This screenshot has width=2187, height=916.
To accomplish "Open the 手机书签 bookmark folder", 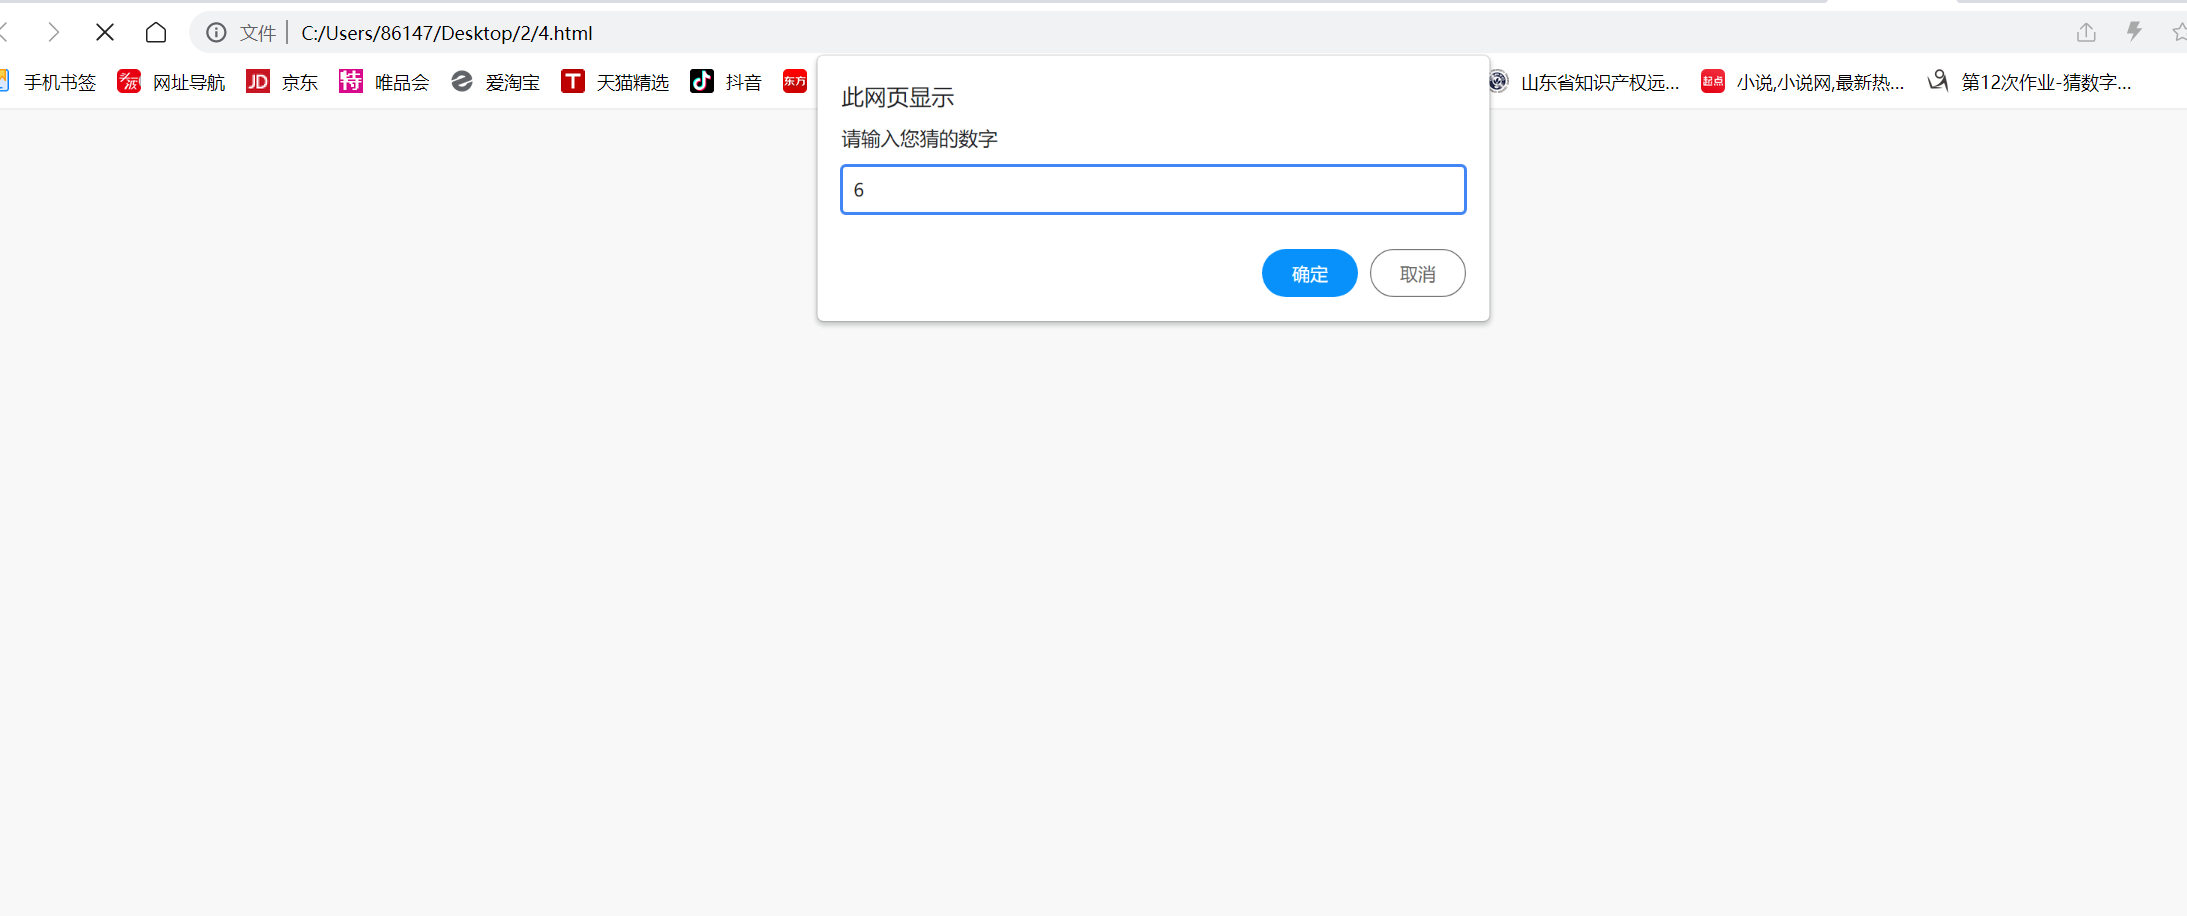I will tap(49, 82).
